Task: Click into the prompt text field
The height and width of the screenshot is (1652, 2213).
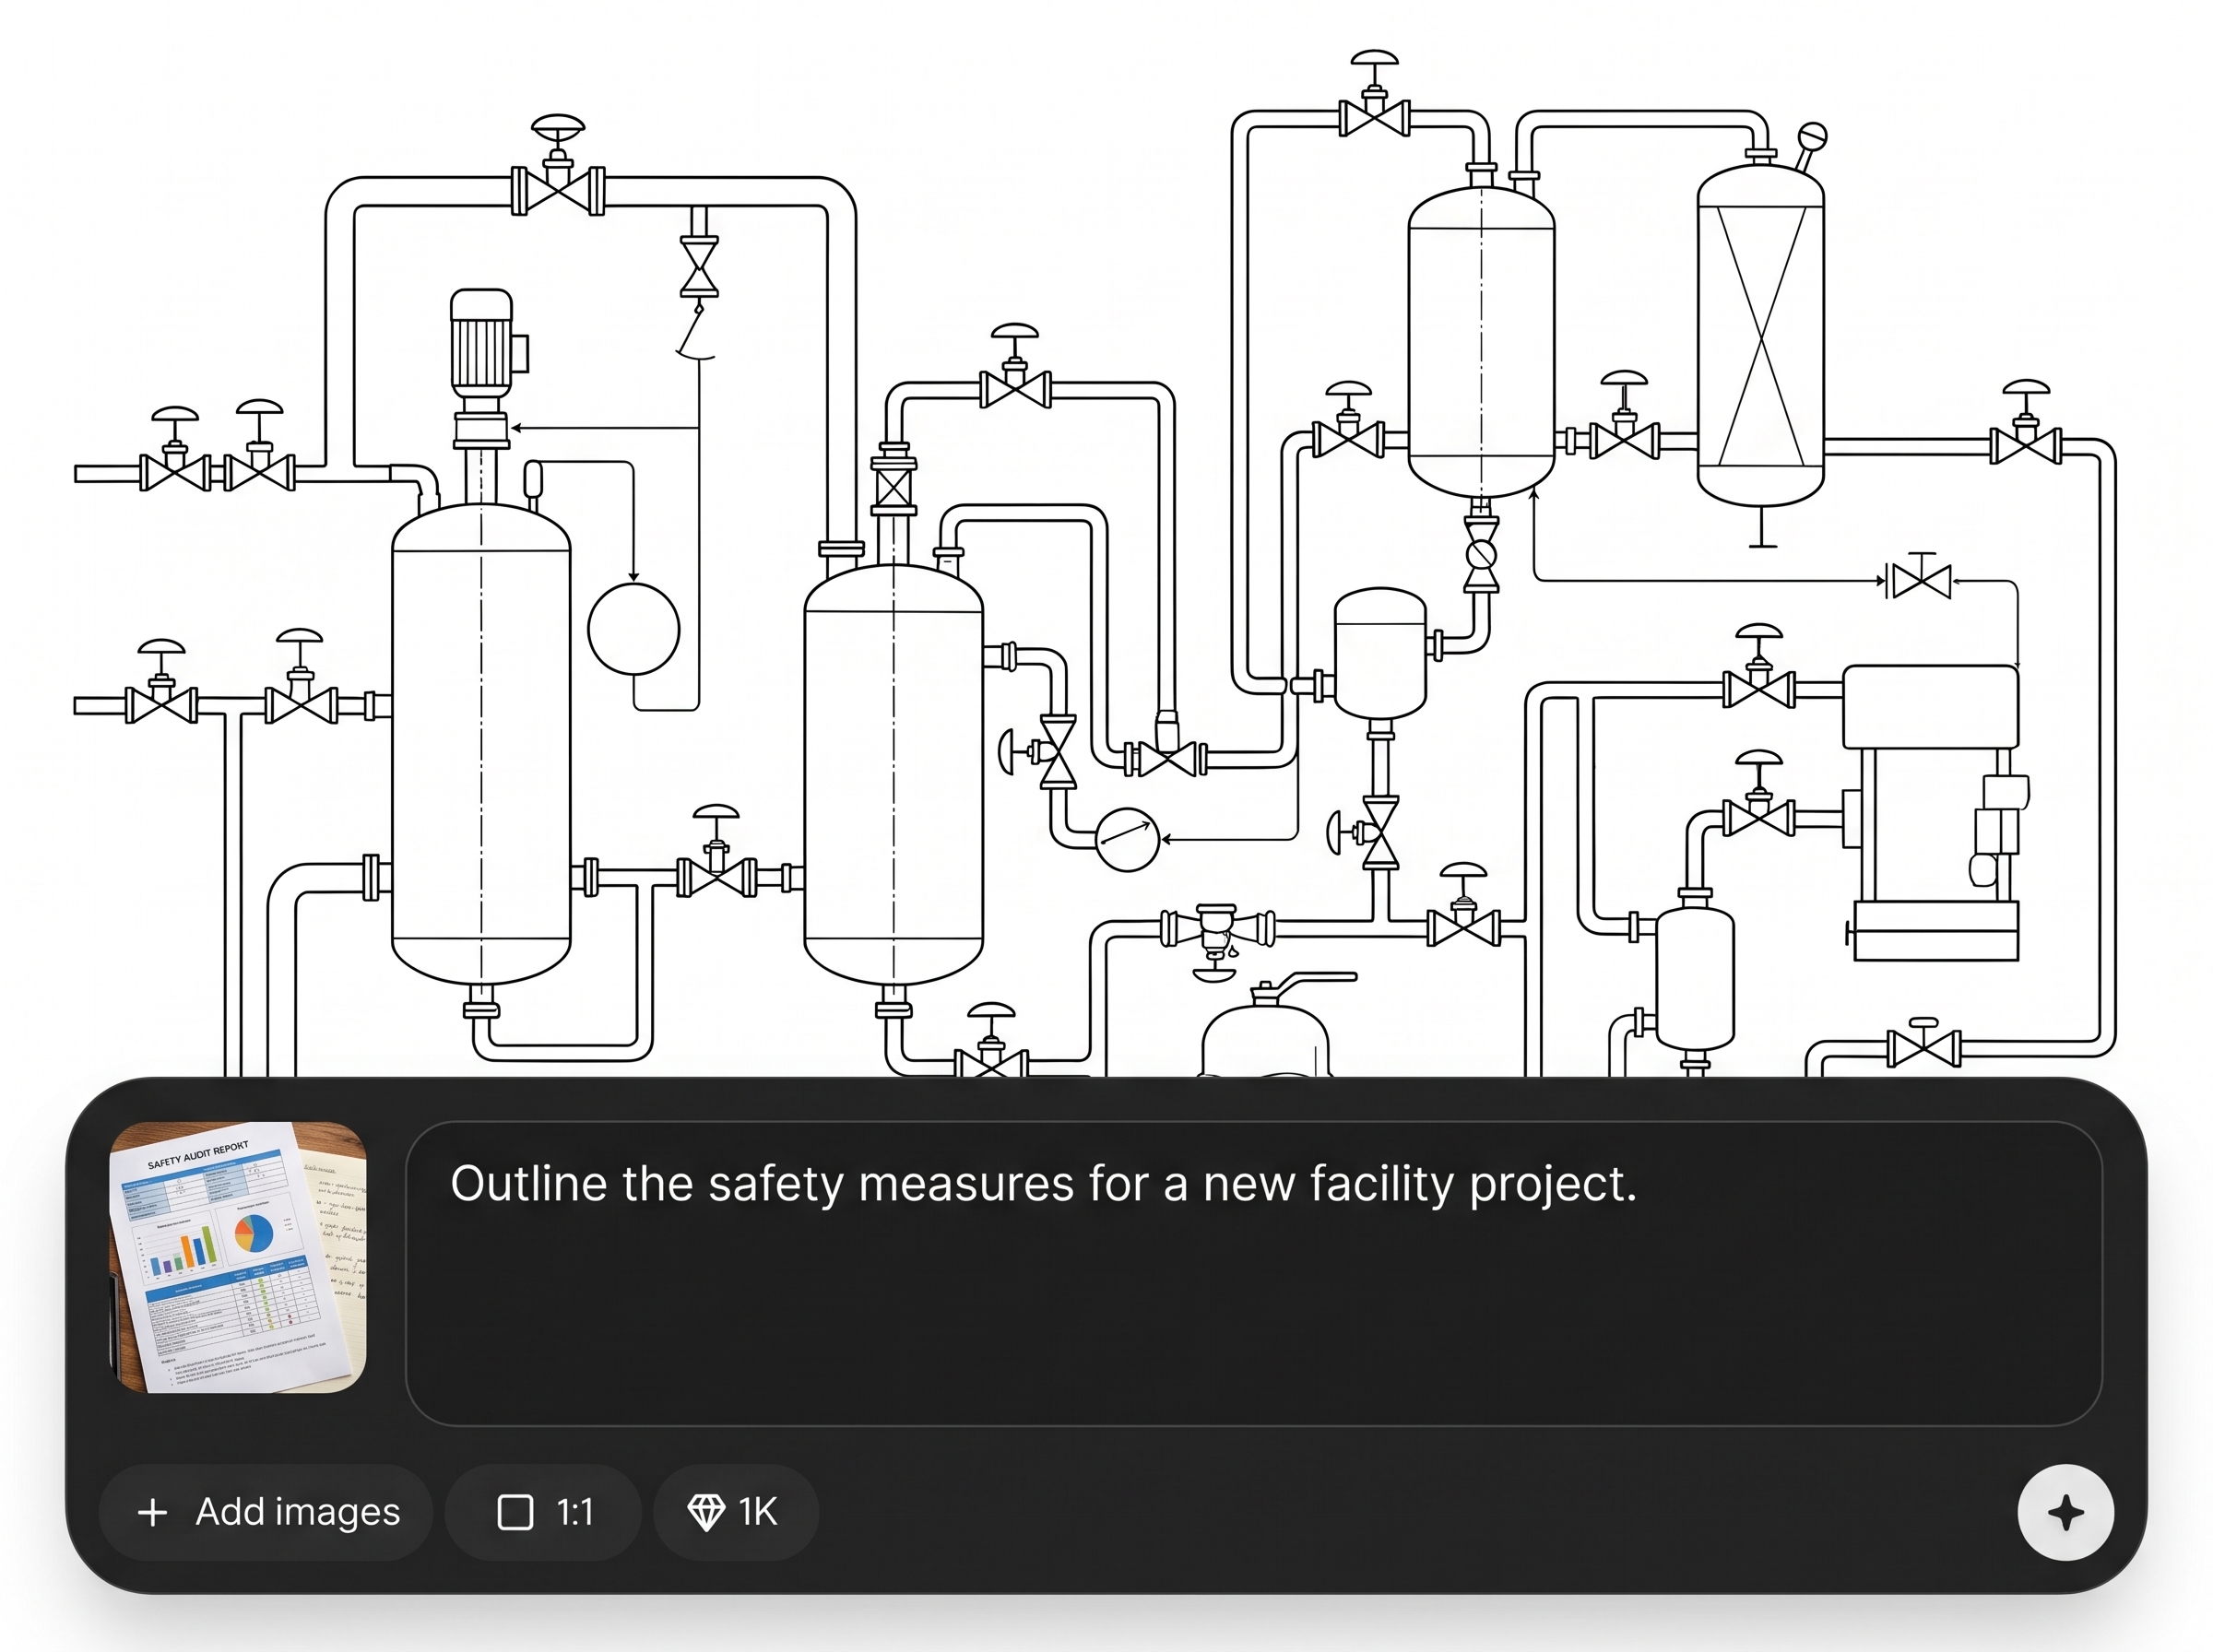Action: (1253, 1273)
